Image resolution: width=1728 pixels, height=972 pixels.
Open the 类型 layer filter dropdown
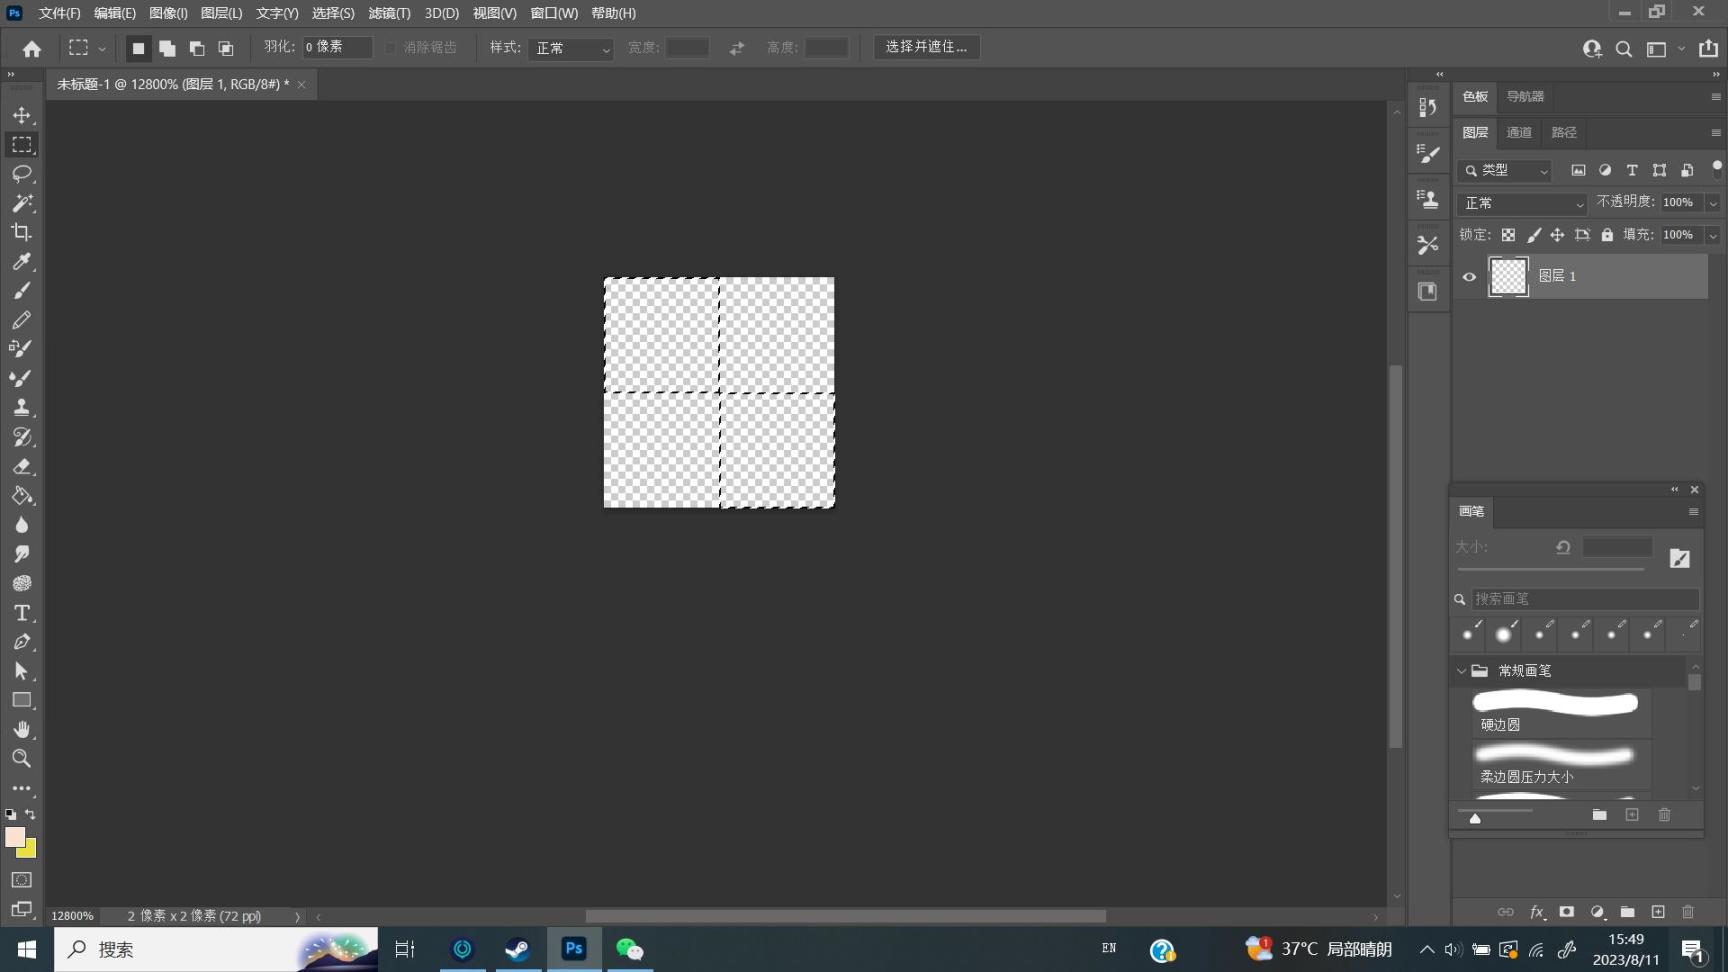point(1505,170)
